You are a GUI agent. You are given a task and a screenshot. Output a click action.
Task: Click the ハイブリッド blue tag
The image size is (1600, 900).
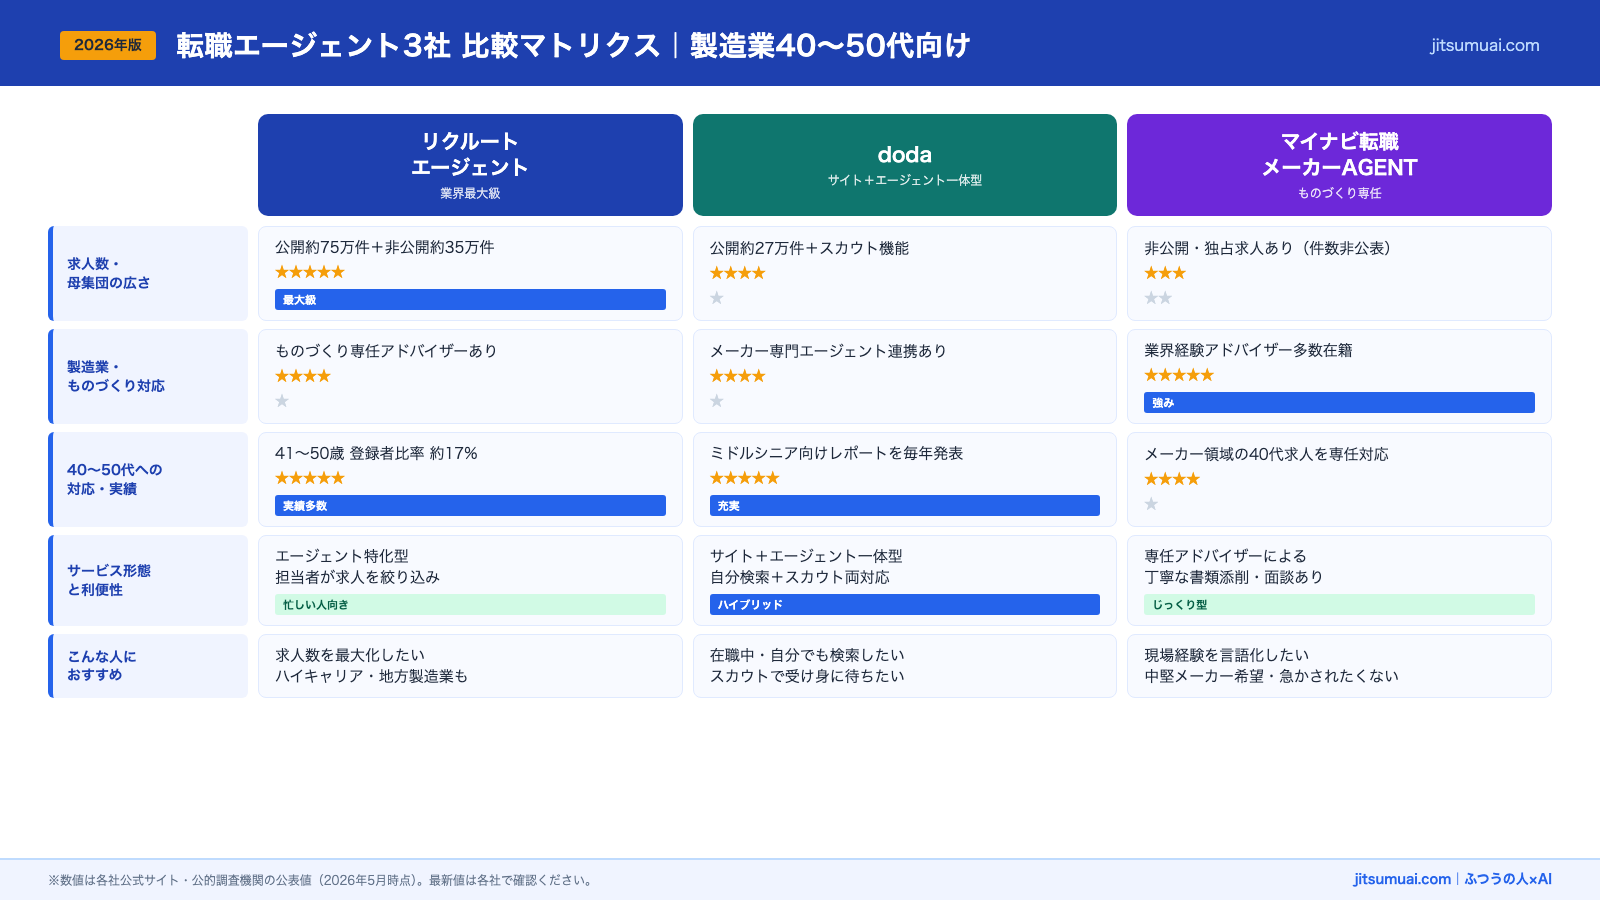pyautogui.click(x=905, y=604)
